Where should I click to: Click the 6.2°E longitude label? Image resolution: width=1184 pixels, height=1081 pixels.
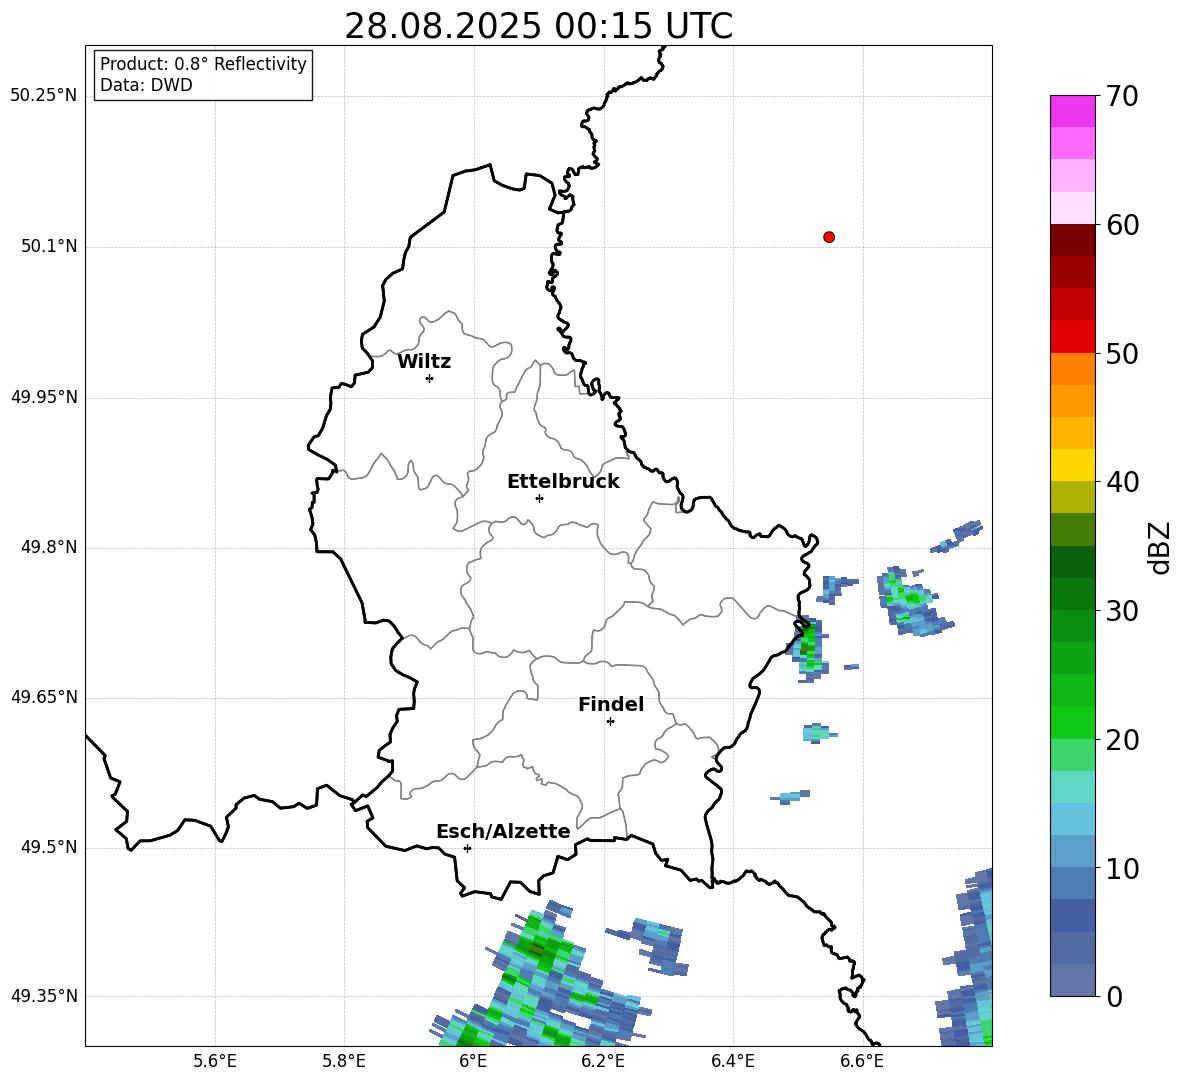coord(603,1061)
